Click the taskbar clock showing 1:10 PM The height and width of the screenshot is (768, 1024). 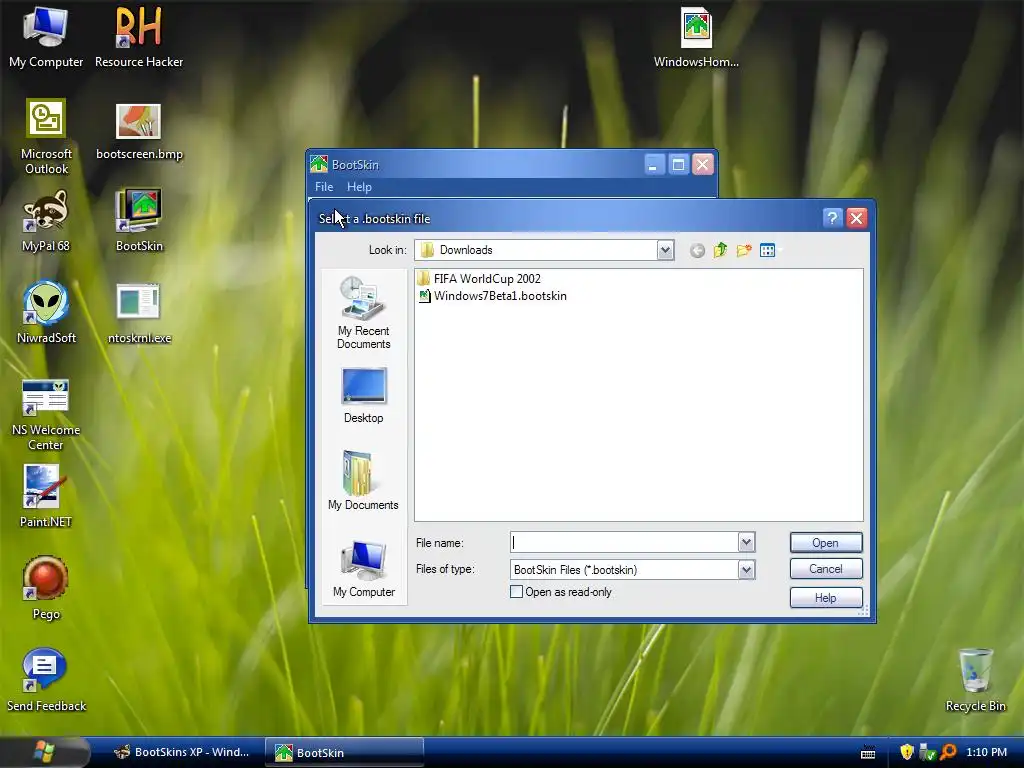(x=986, y=752)
